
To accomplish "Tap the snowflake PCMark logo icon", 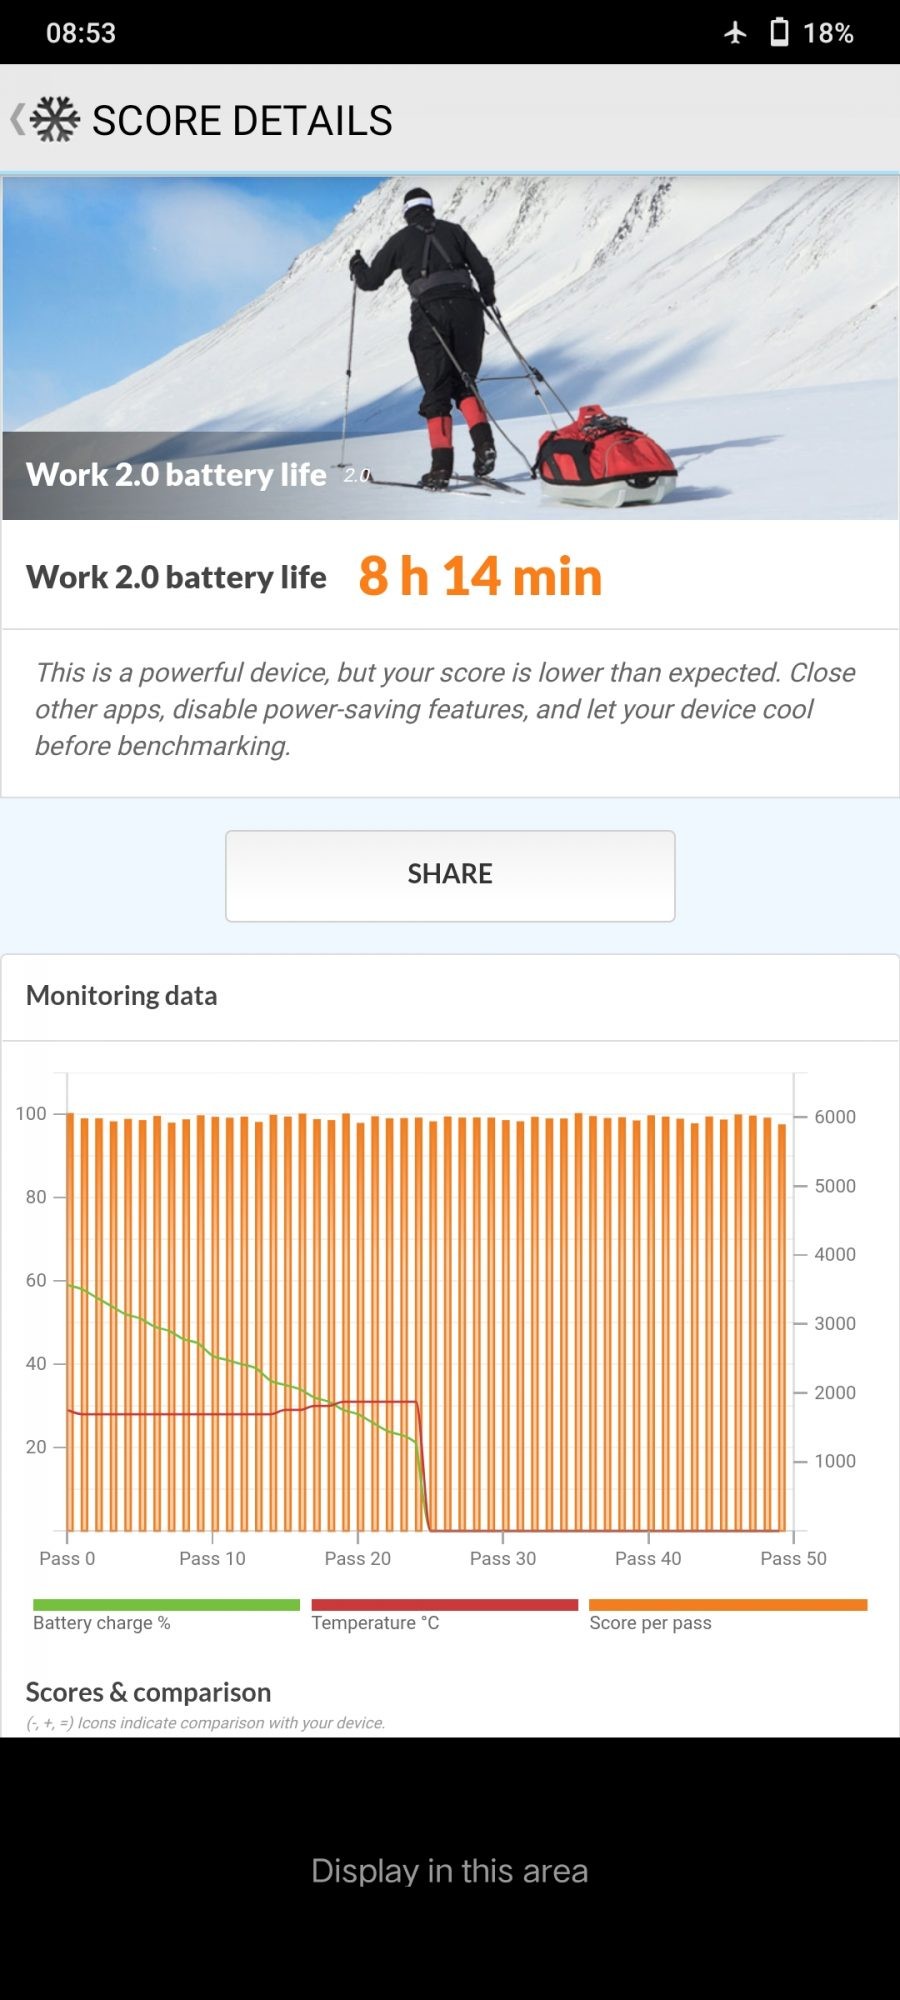I will [55, 120].
